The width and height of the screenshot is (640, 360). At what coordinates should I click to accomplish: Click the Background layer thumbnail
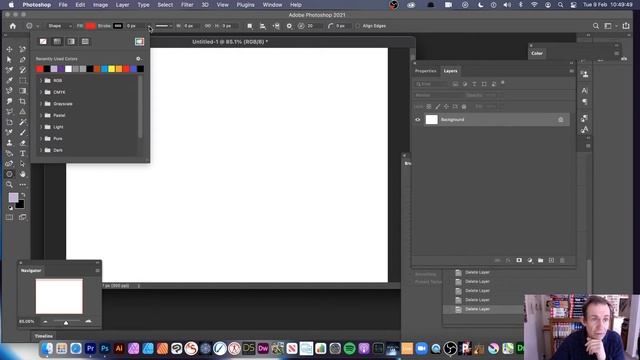coord(431,120)
